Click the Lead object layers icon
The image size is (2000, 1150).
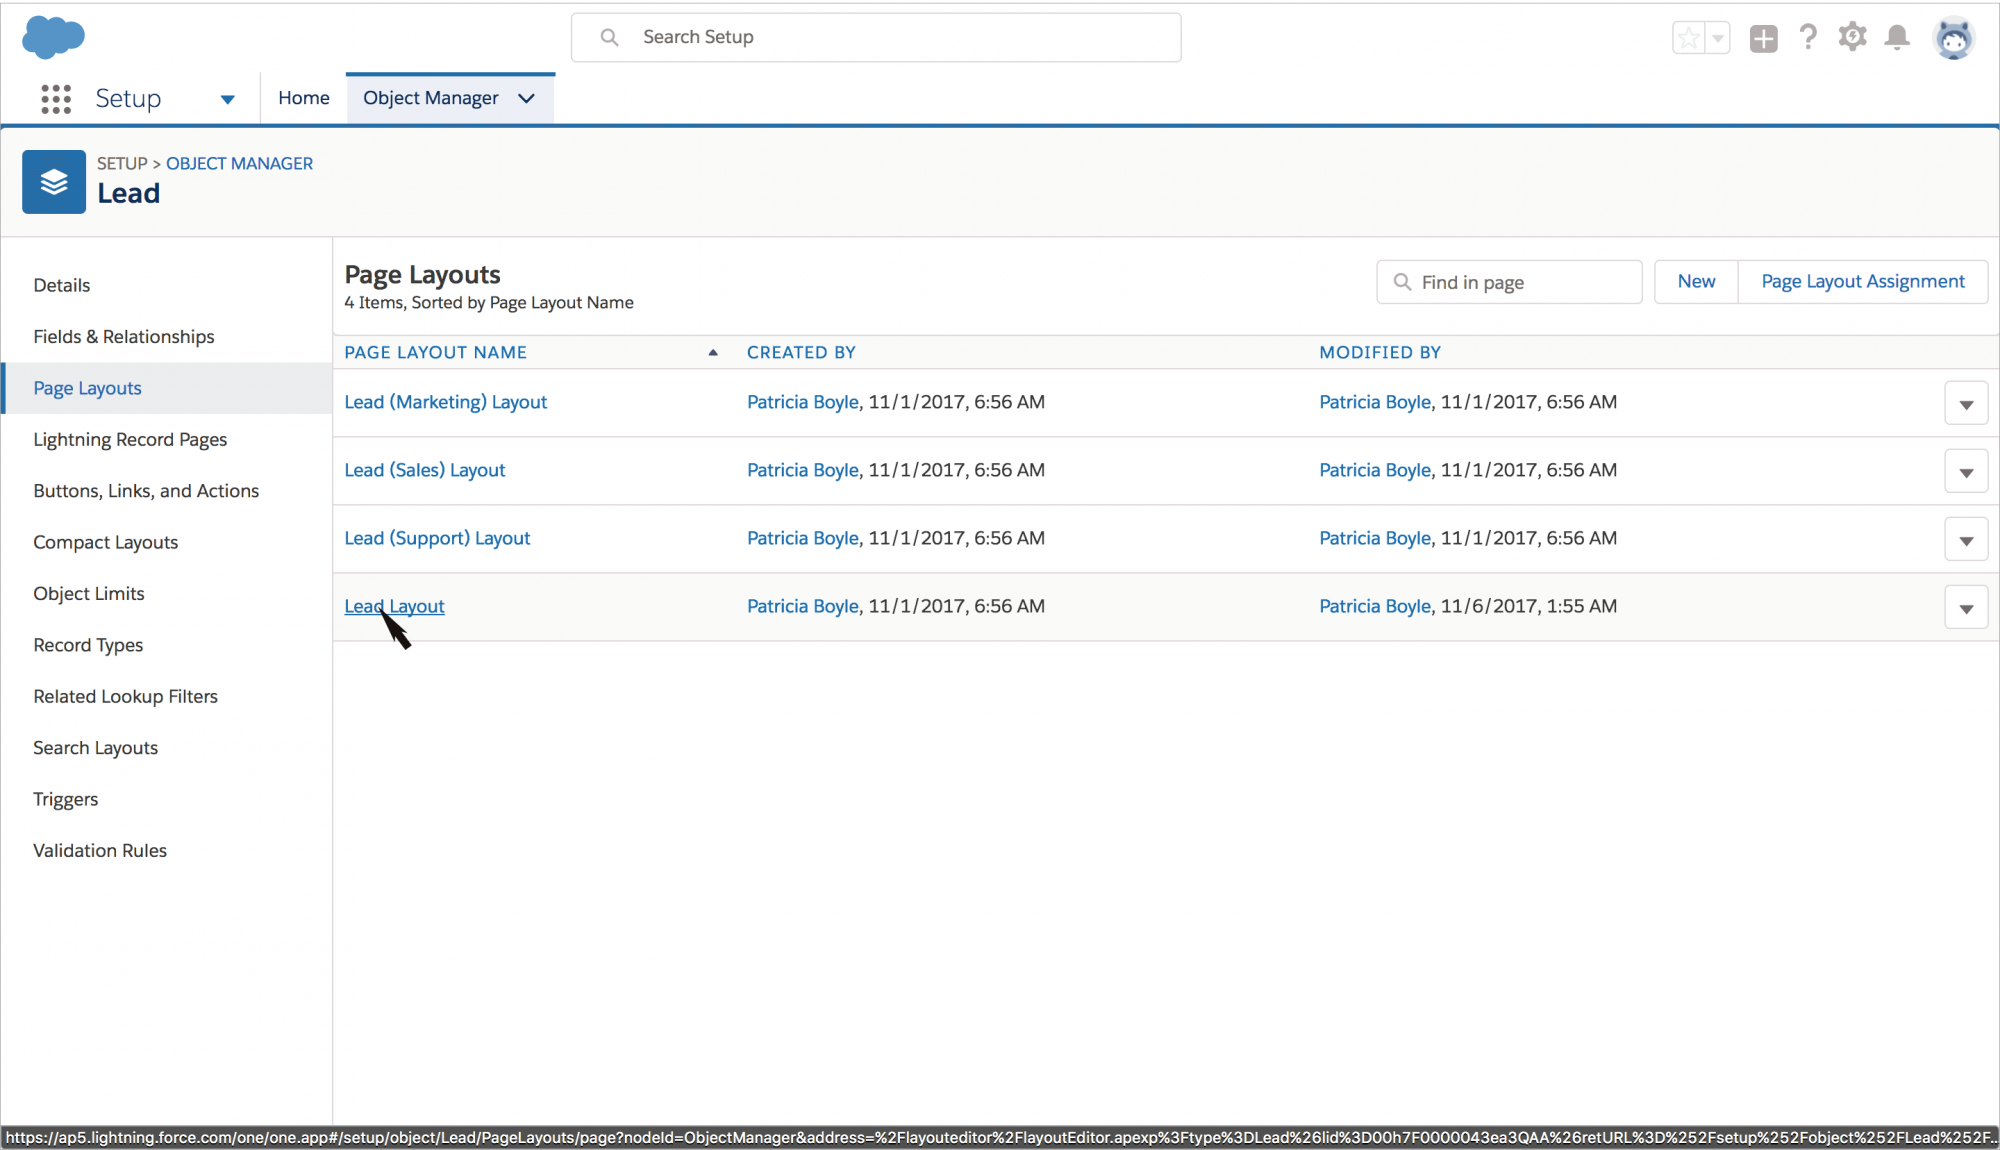point(54,182)
